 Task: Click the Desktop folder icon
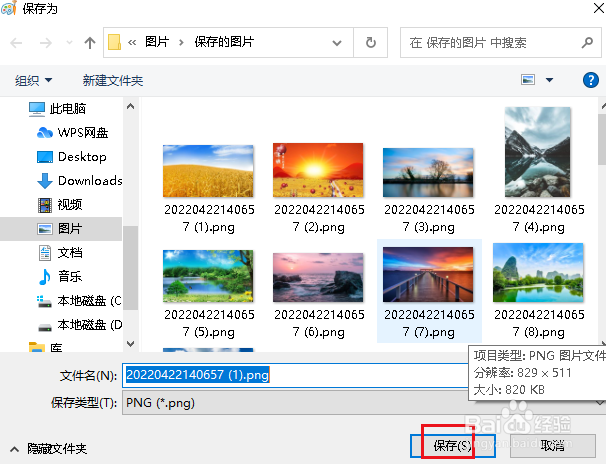[x=45, y=157]
